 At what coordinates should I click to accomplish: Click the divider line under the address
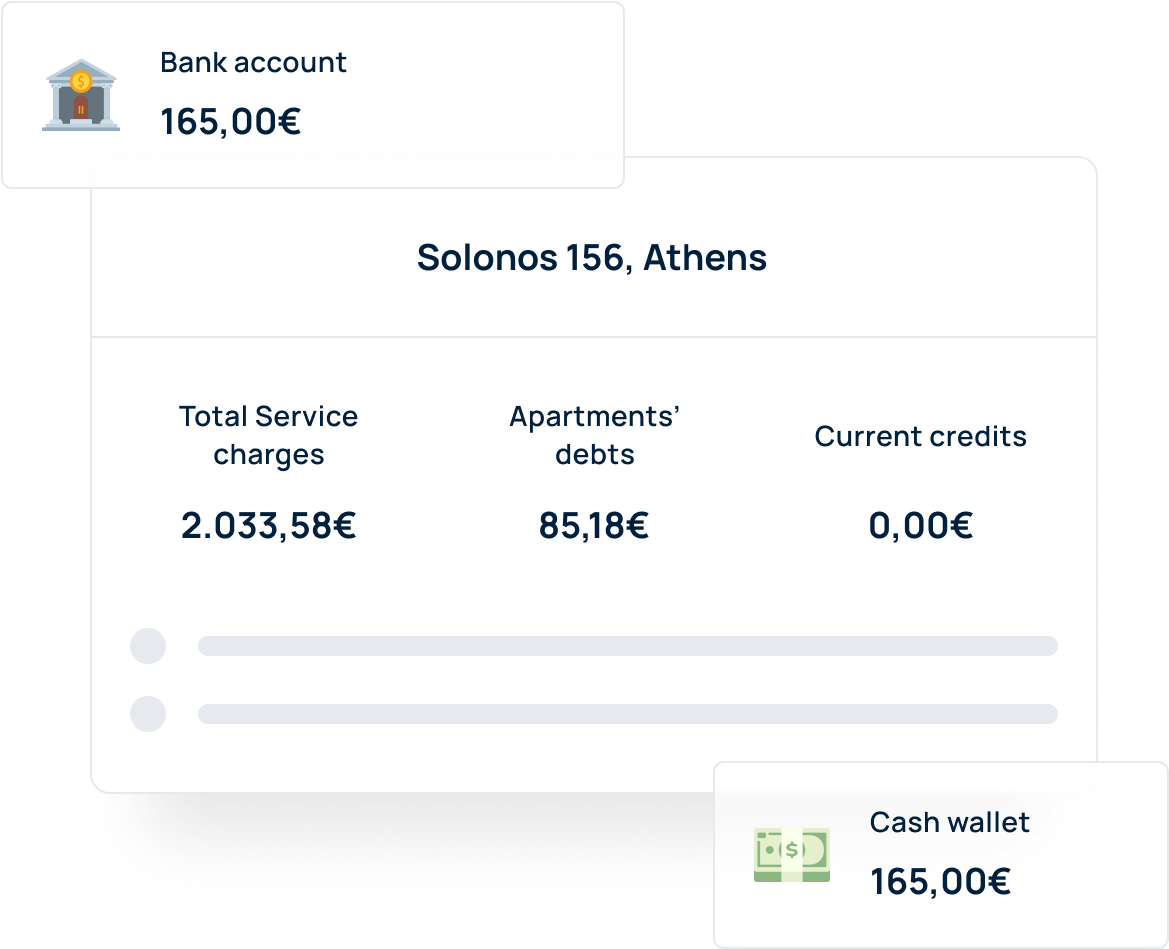click(594, 337)
